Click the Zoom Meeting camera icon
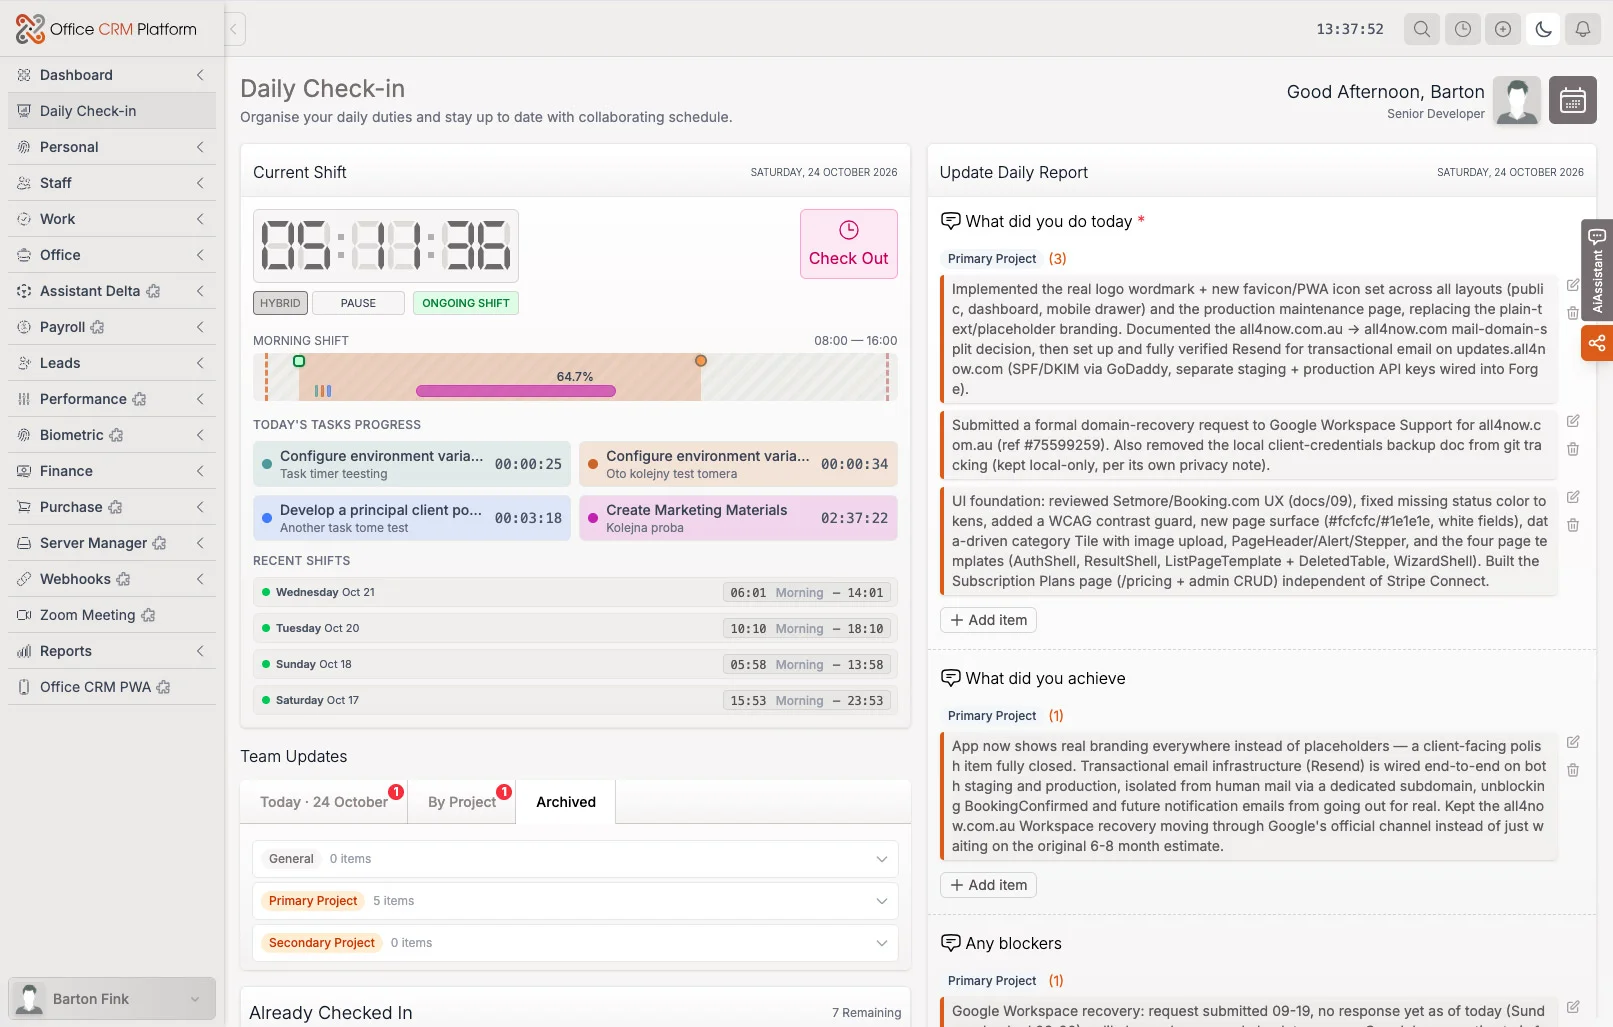This screenshot has height=1027, width=1613. point(24,615)
